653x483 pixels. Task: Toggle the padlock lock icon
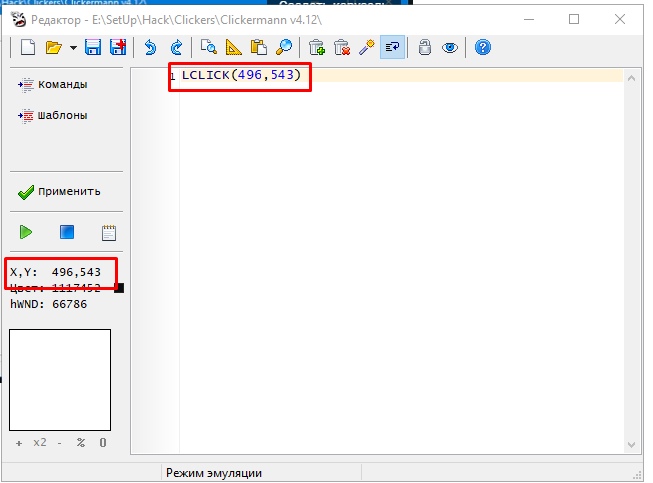(425, 47)
